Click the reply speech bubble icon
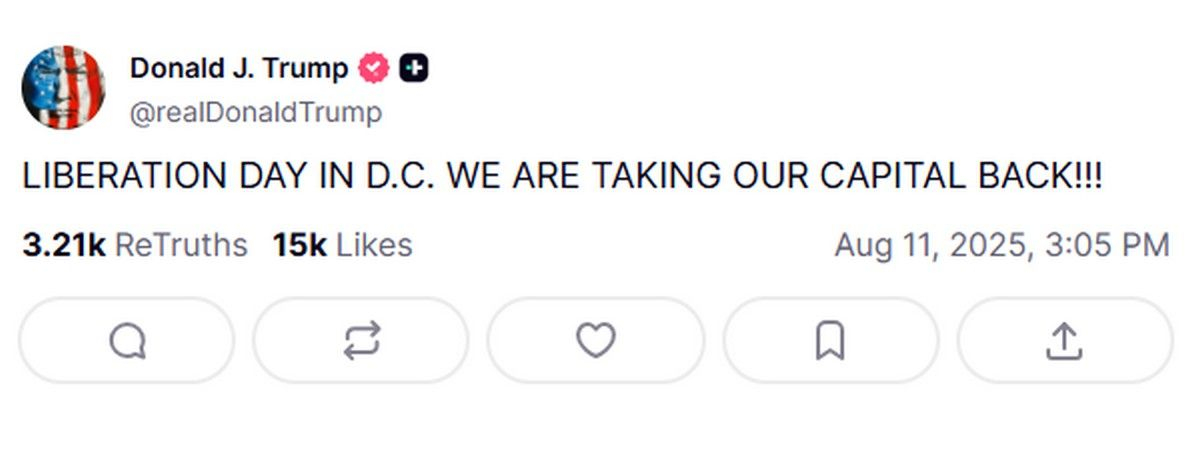 coord(127,341)
